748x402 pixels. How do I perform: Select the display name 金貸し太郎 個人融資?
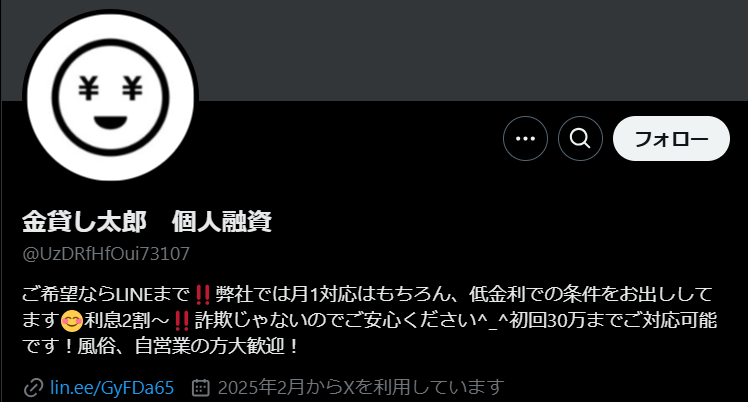coord(147,221)
